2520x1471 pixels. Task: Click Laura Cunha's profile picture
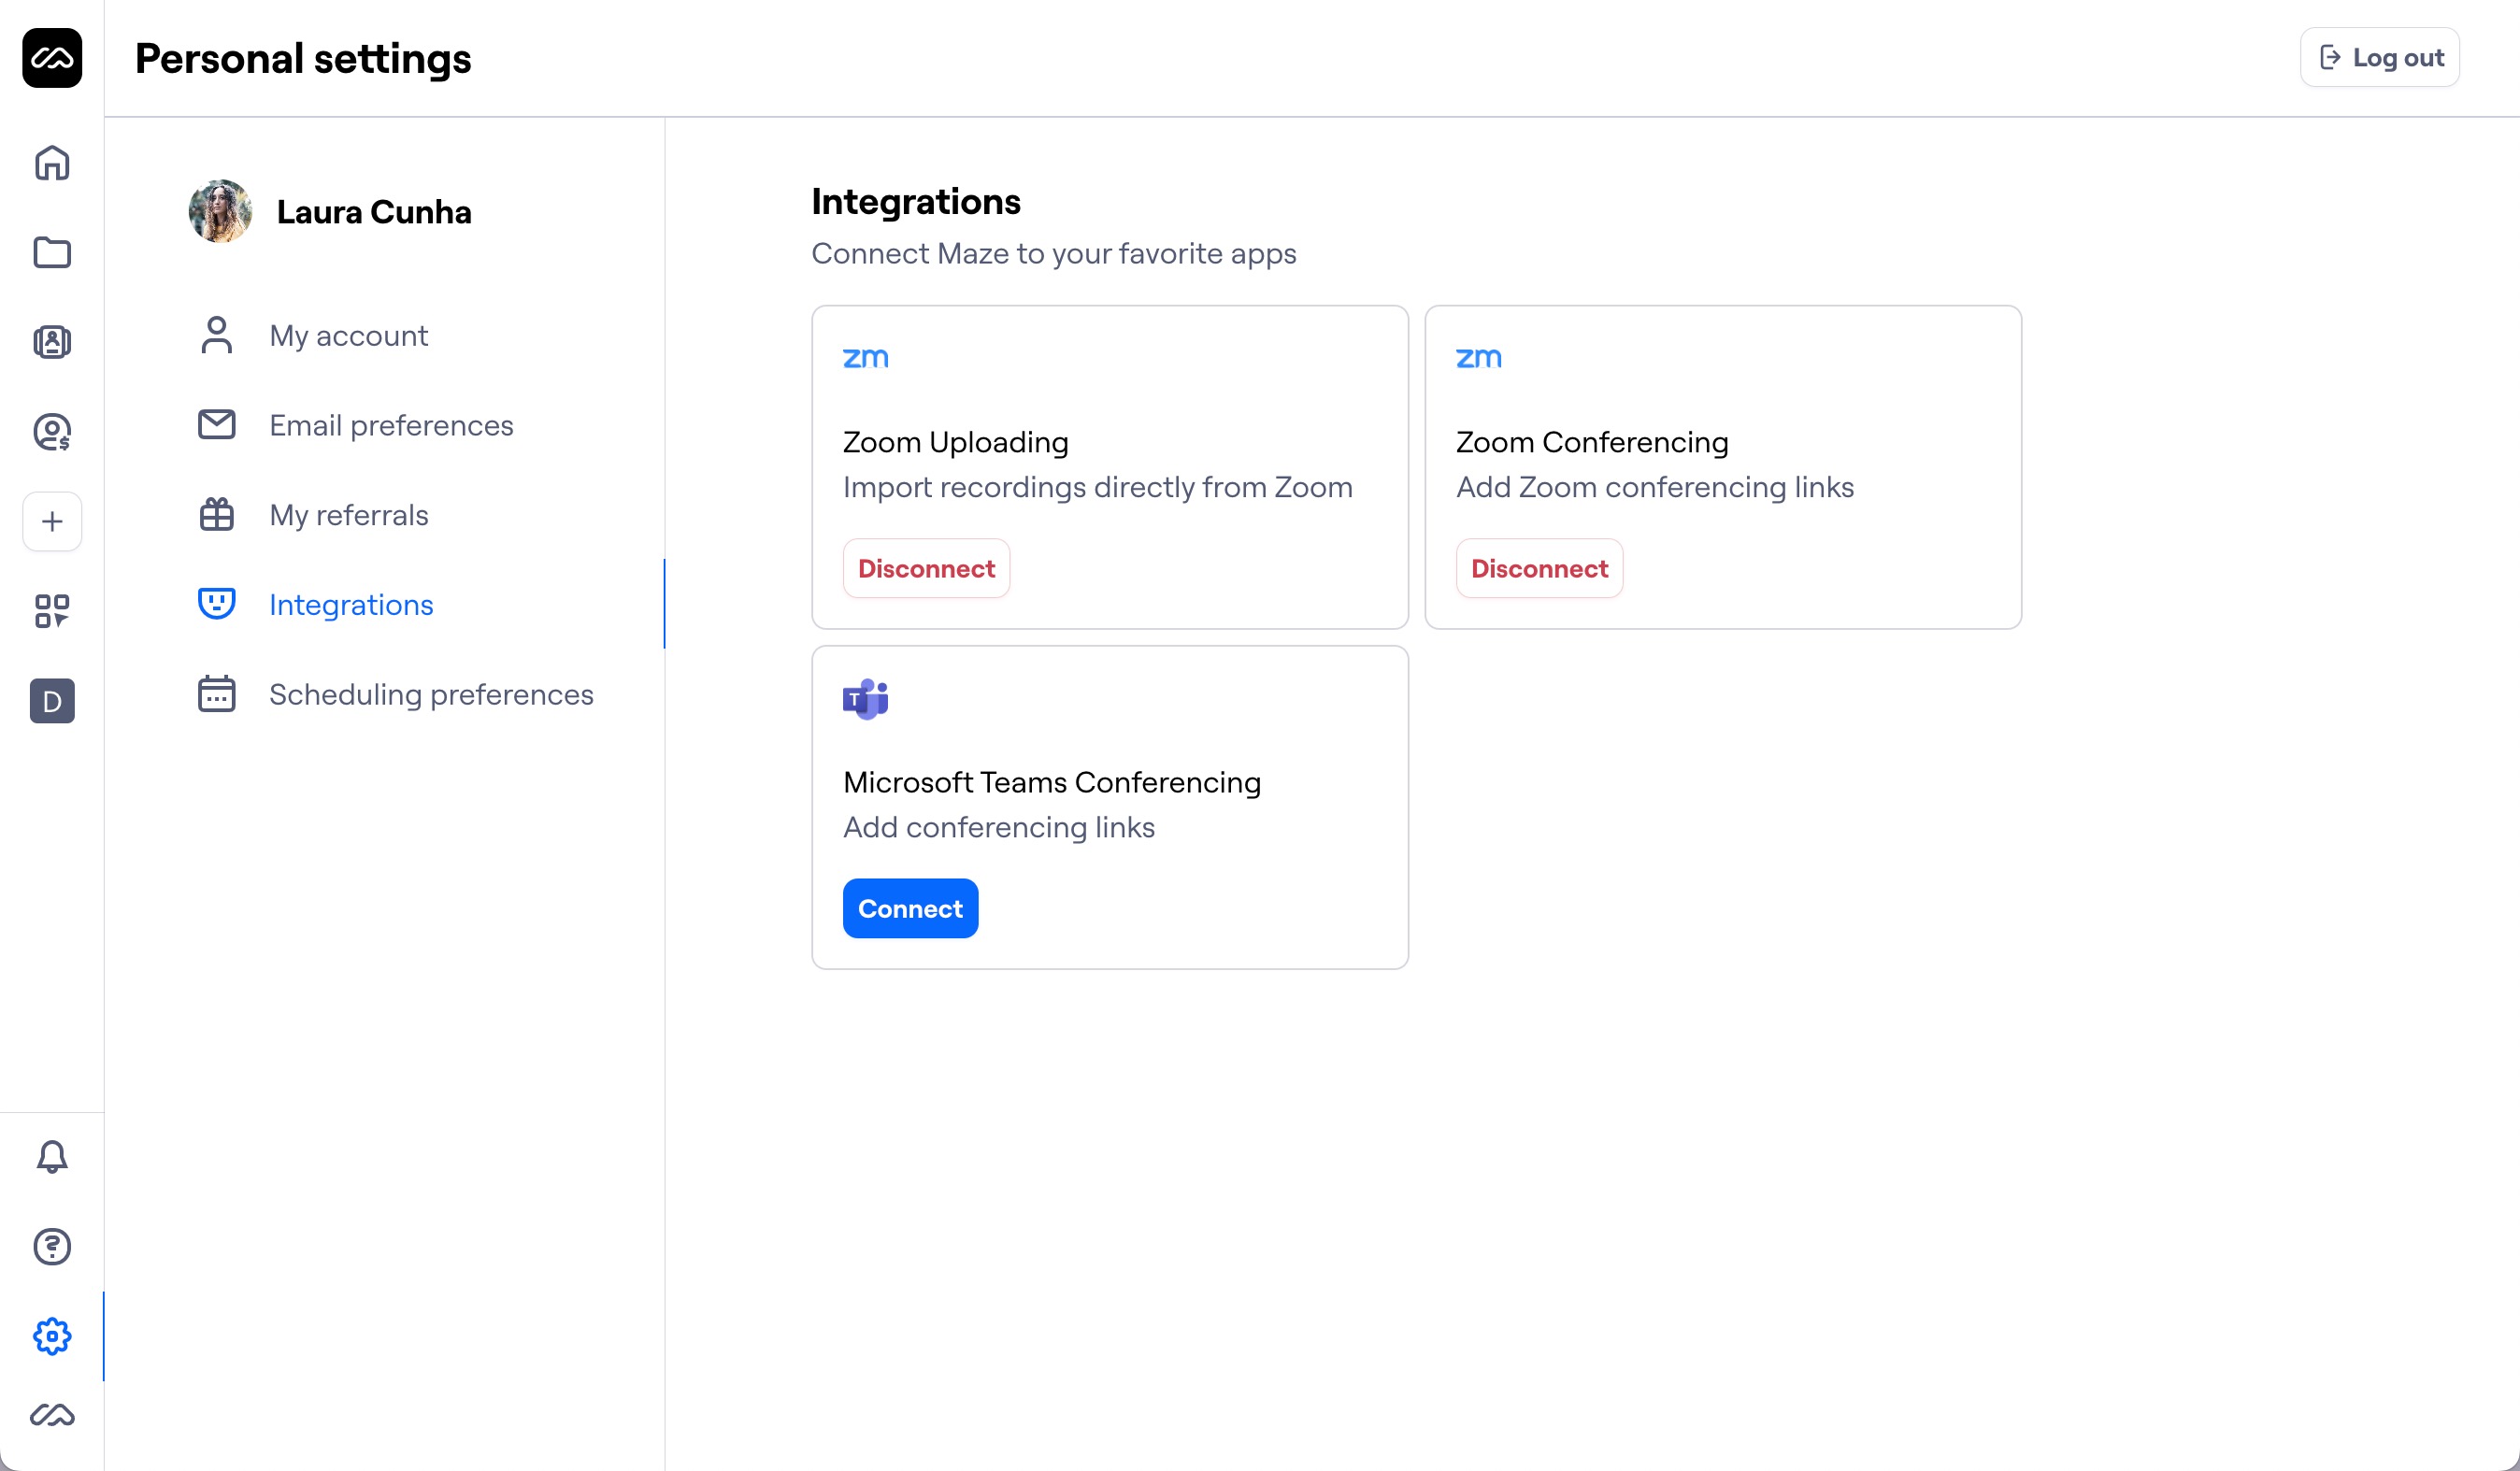pos(221,211)
